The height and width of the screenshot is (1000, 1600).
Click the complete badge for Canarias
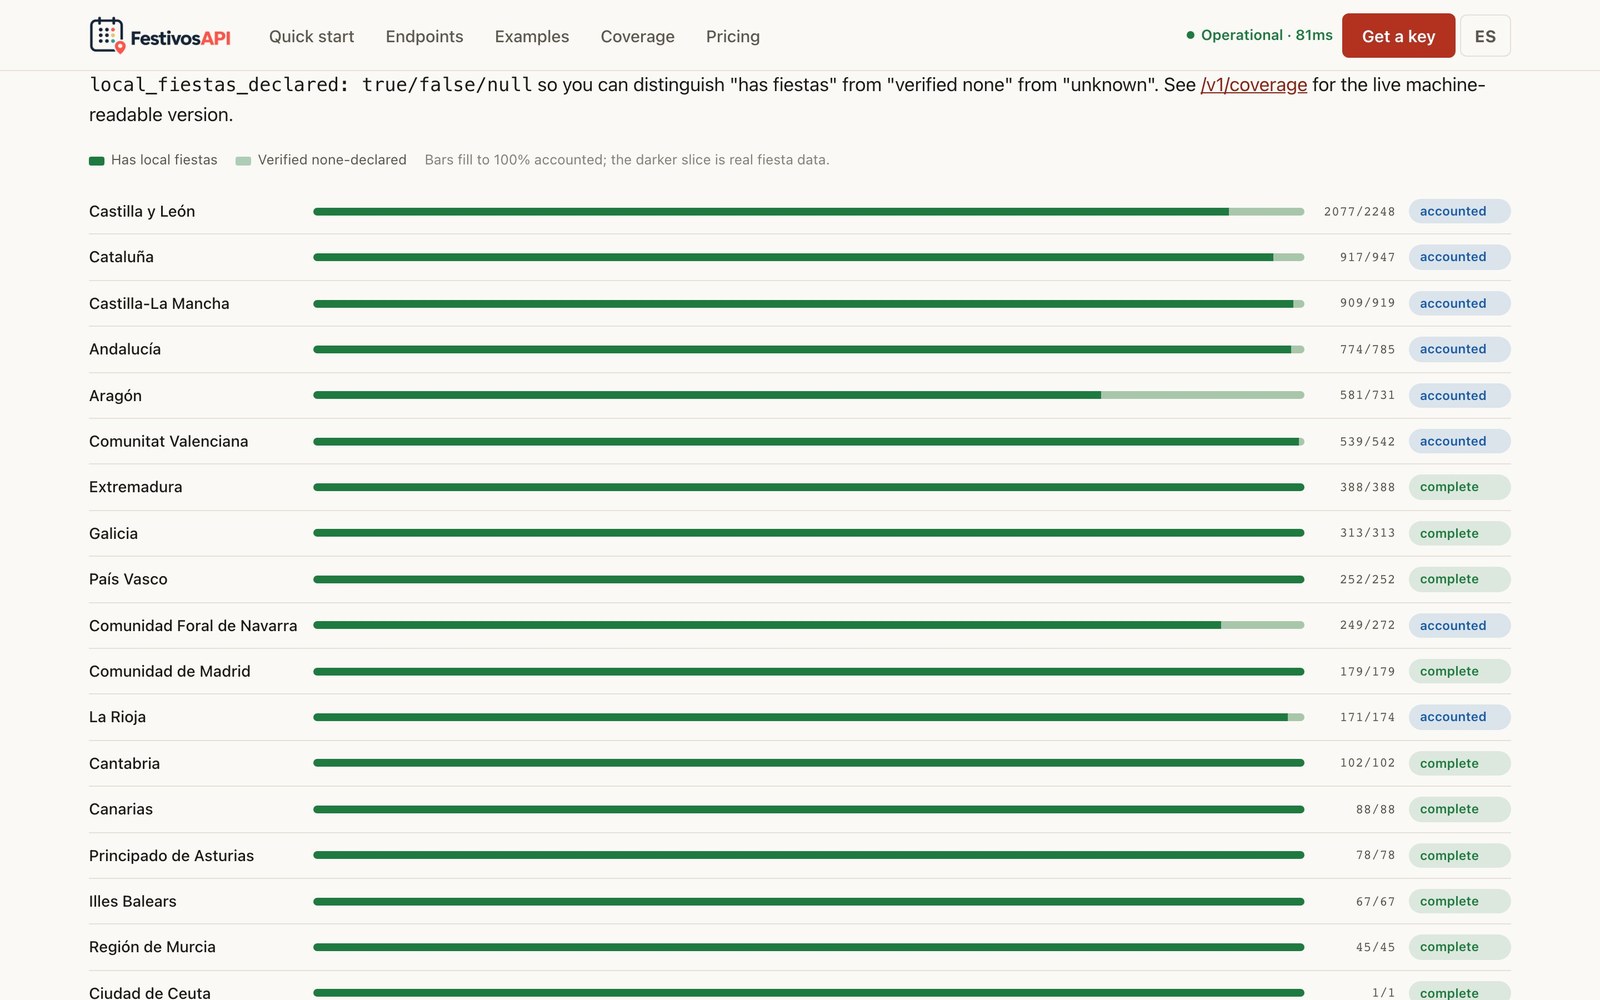1459,809
